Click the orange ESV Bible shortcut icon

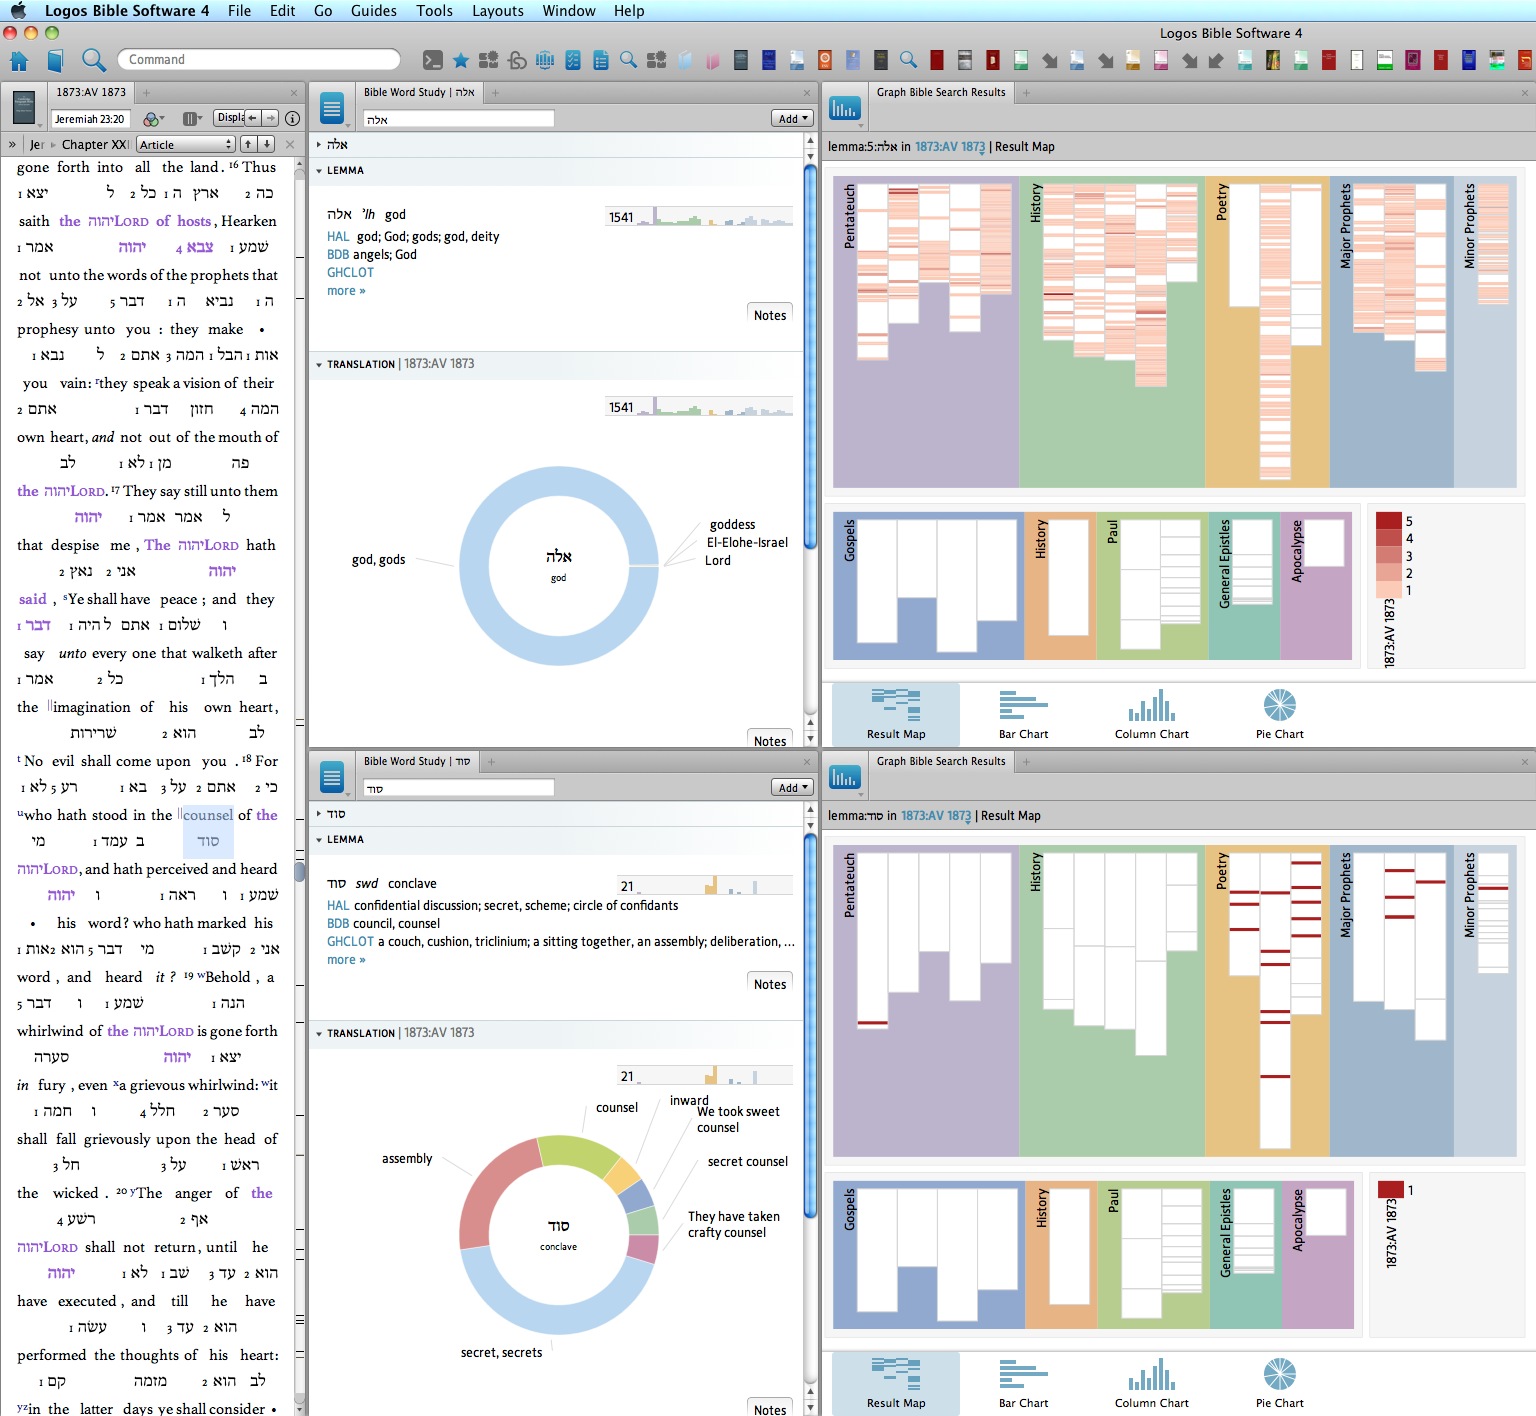pyautogui.click(x=825, y=60)
